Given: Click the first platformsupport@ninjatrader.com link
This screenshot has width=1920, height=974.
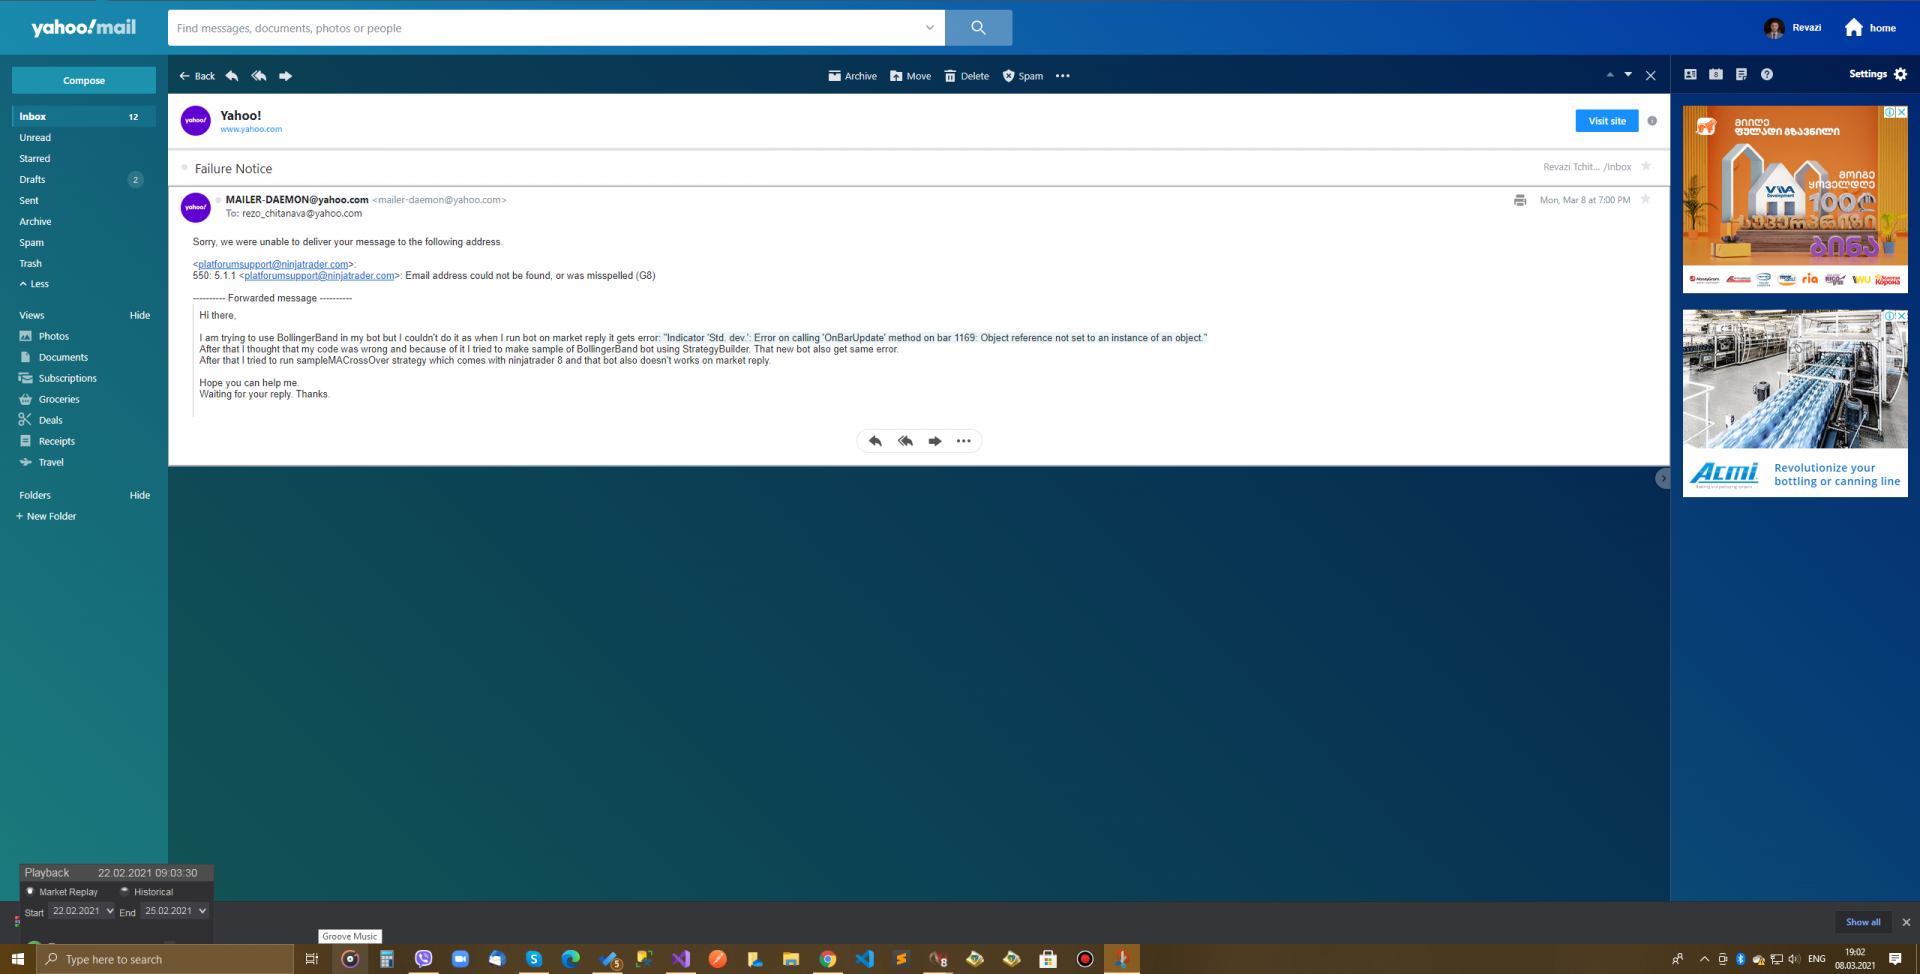Looking at the screenshot, I should 274,265.
